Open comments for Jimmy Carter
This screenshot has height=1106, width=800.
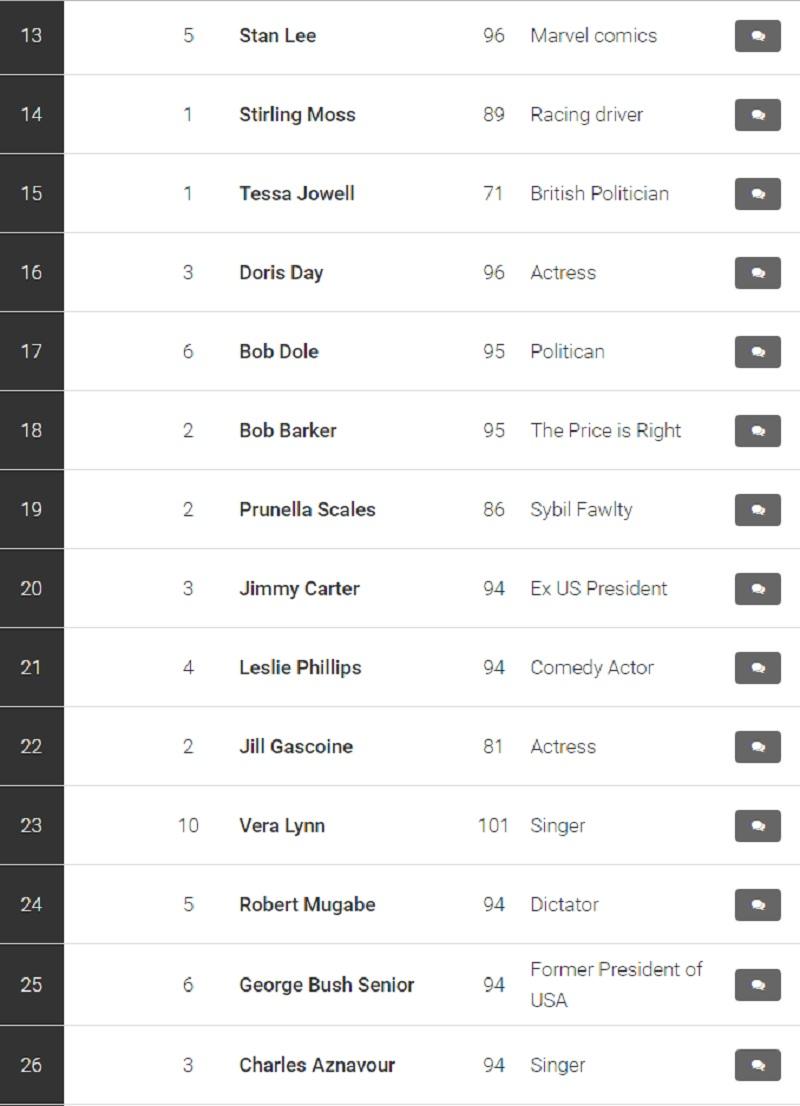[757, 589]
